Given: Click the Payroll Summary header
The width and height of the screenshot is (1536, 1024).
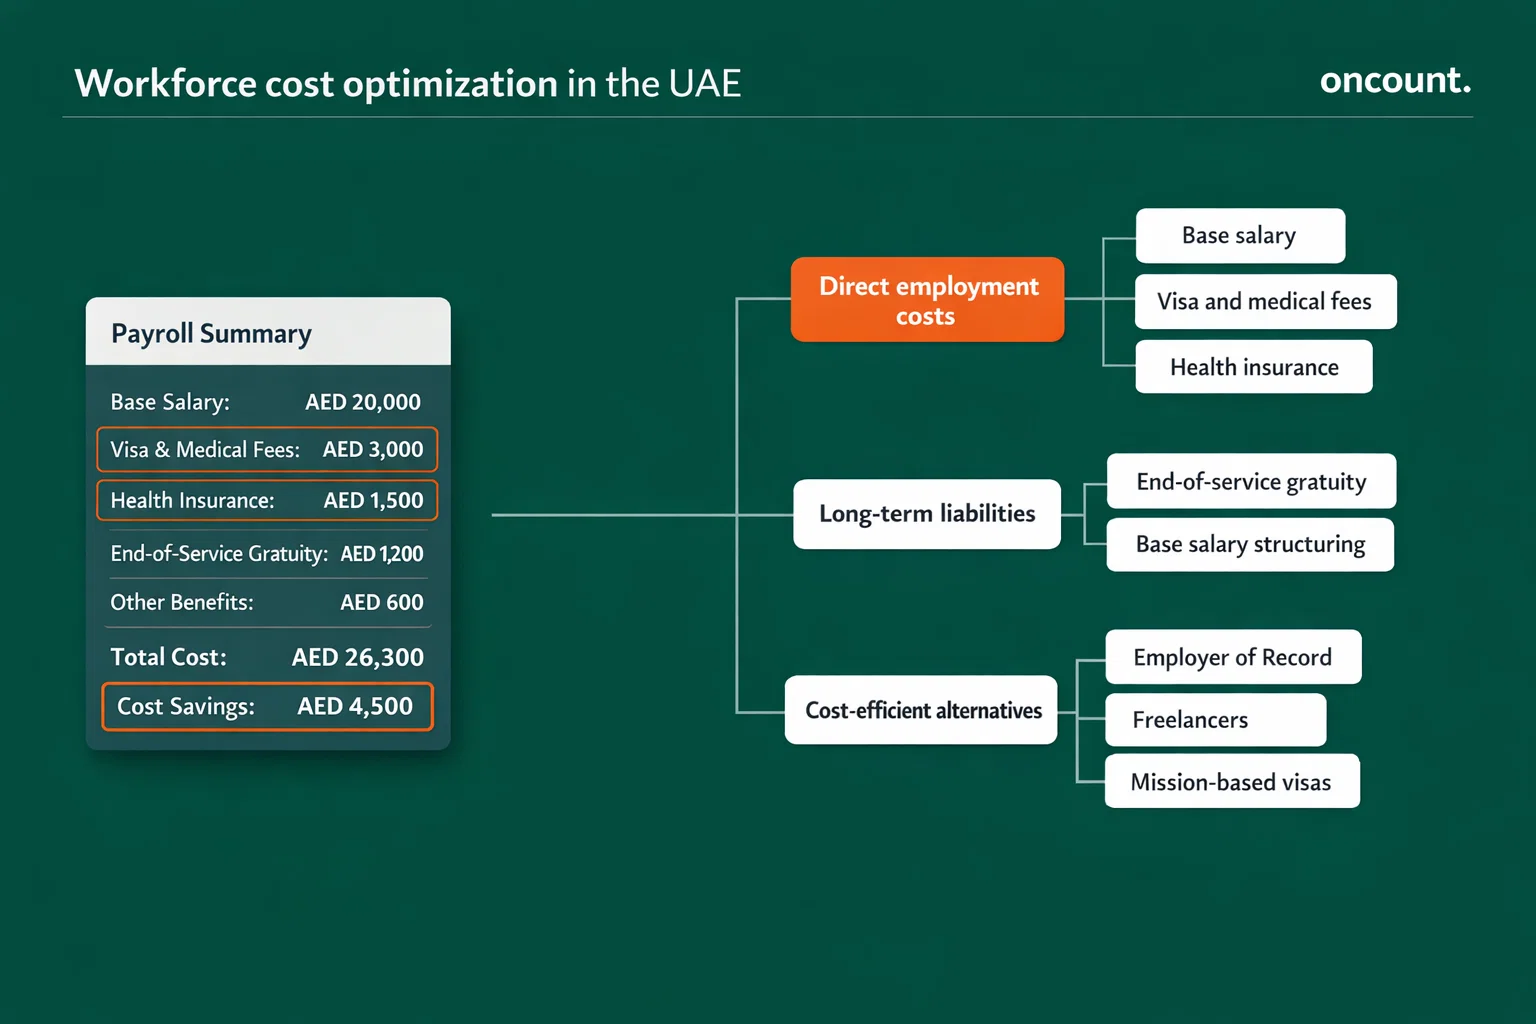Looking at the screenshot, I should (211, 333).
